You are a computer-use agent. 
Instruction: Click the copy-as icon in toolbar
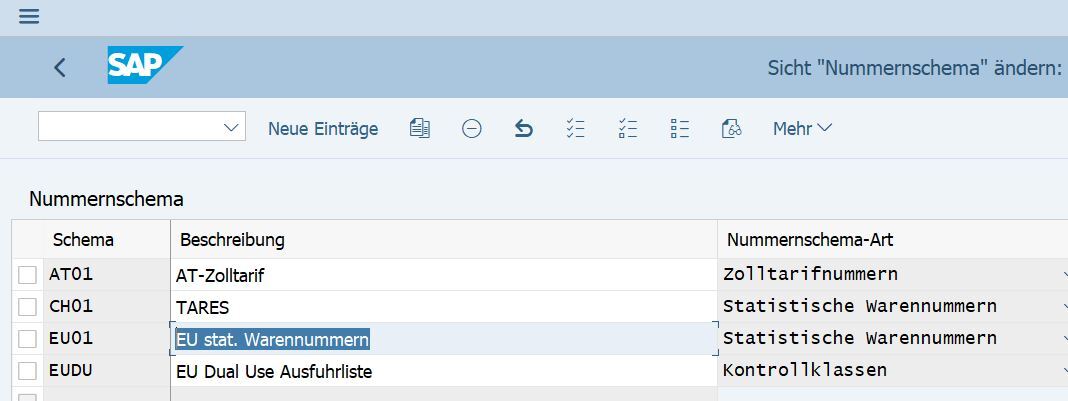(420, 128)
